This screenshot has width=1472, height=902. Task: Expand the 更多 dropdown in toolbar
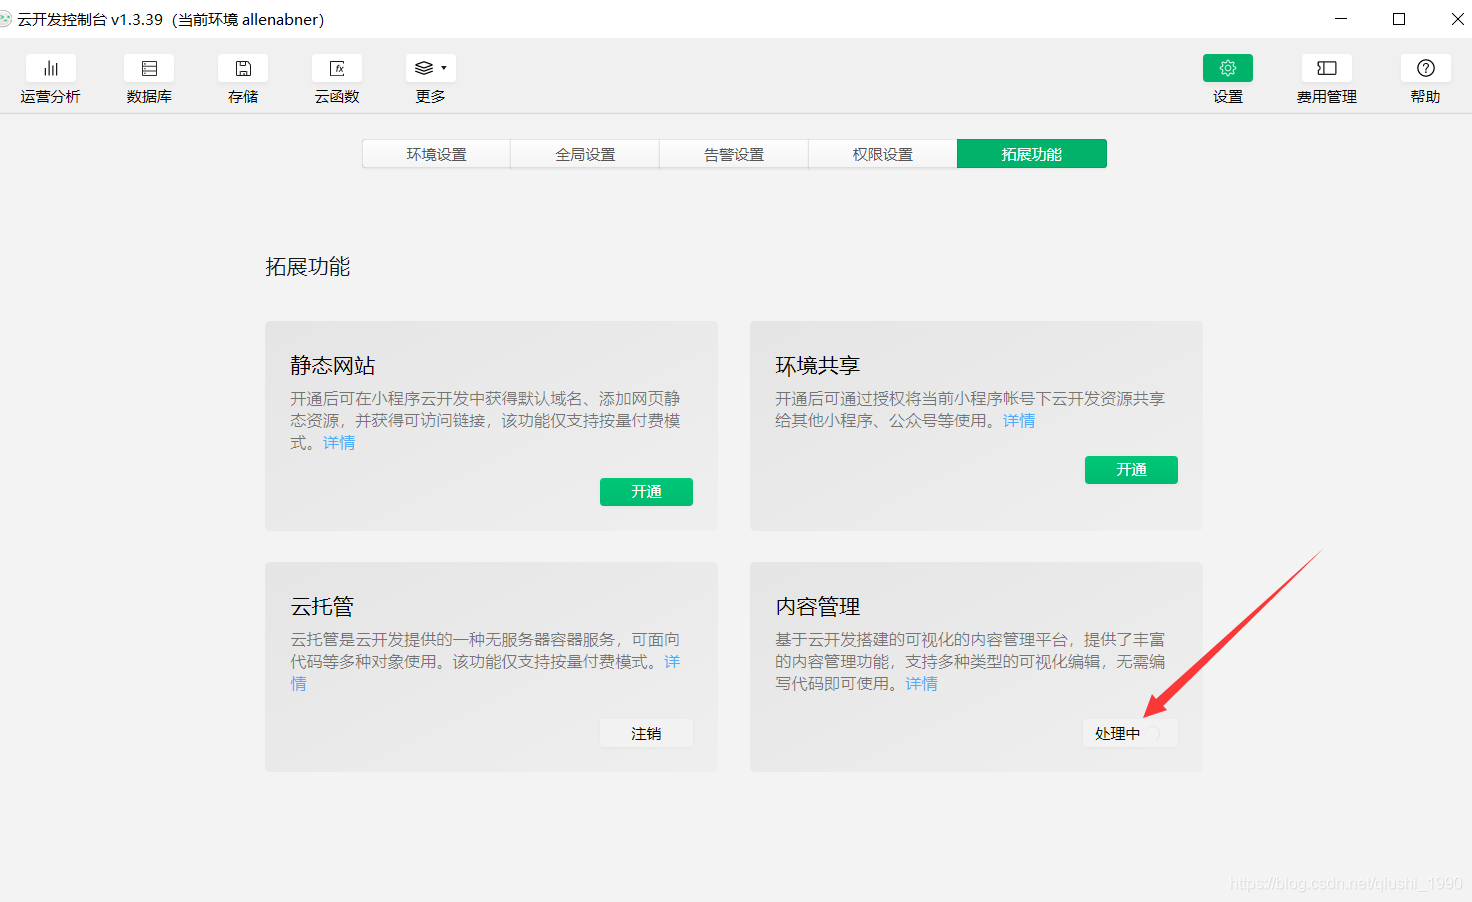tap(431, 68)
